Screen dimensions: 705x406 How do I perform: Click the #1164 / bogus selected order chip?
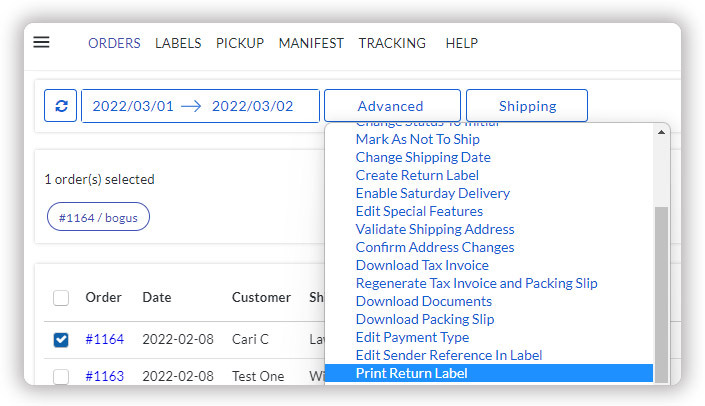[x=98, y=217]
